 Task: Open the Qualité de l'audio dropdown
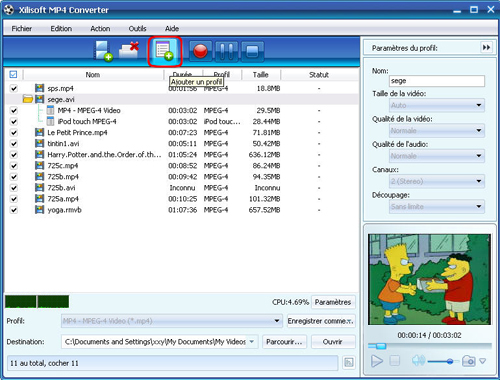tap(437, 156)
